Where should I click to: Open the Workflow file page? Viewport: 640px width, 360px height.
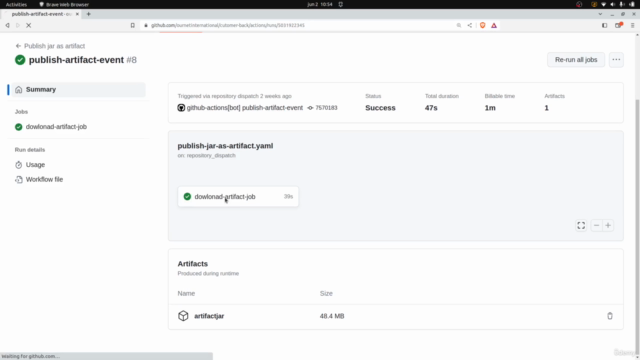(x=44, y=179)
